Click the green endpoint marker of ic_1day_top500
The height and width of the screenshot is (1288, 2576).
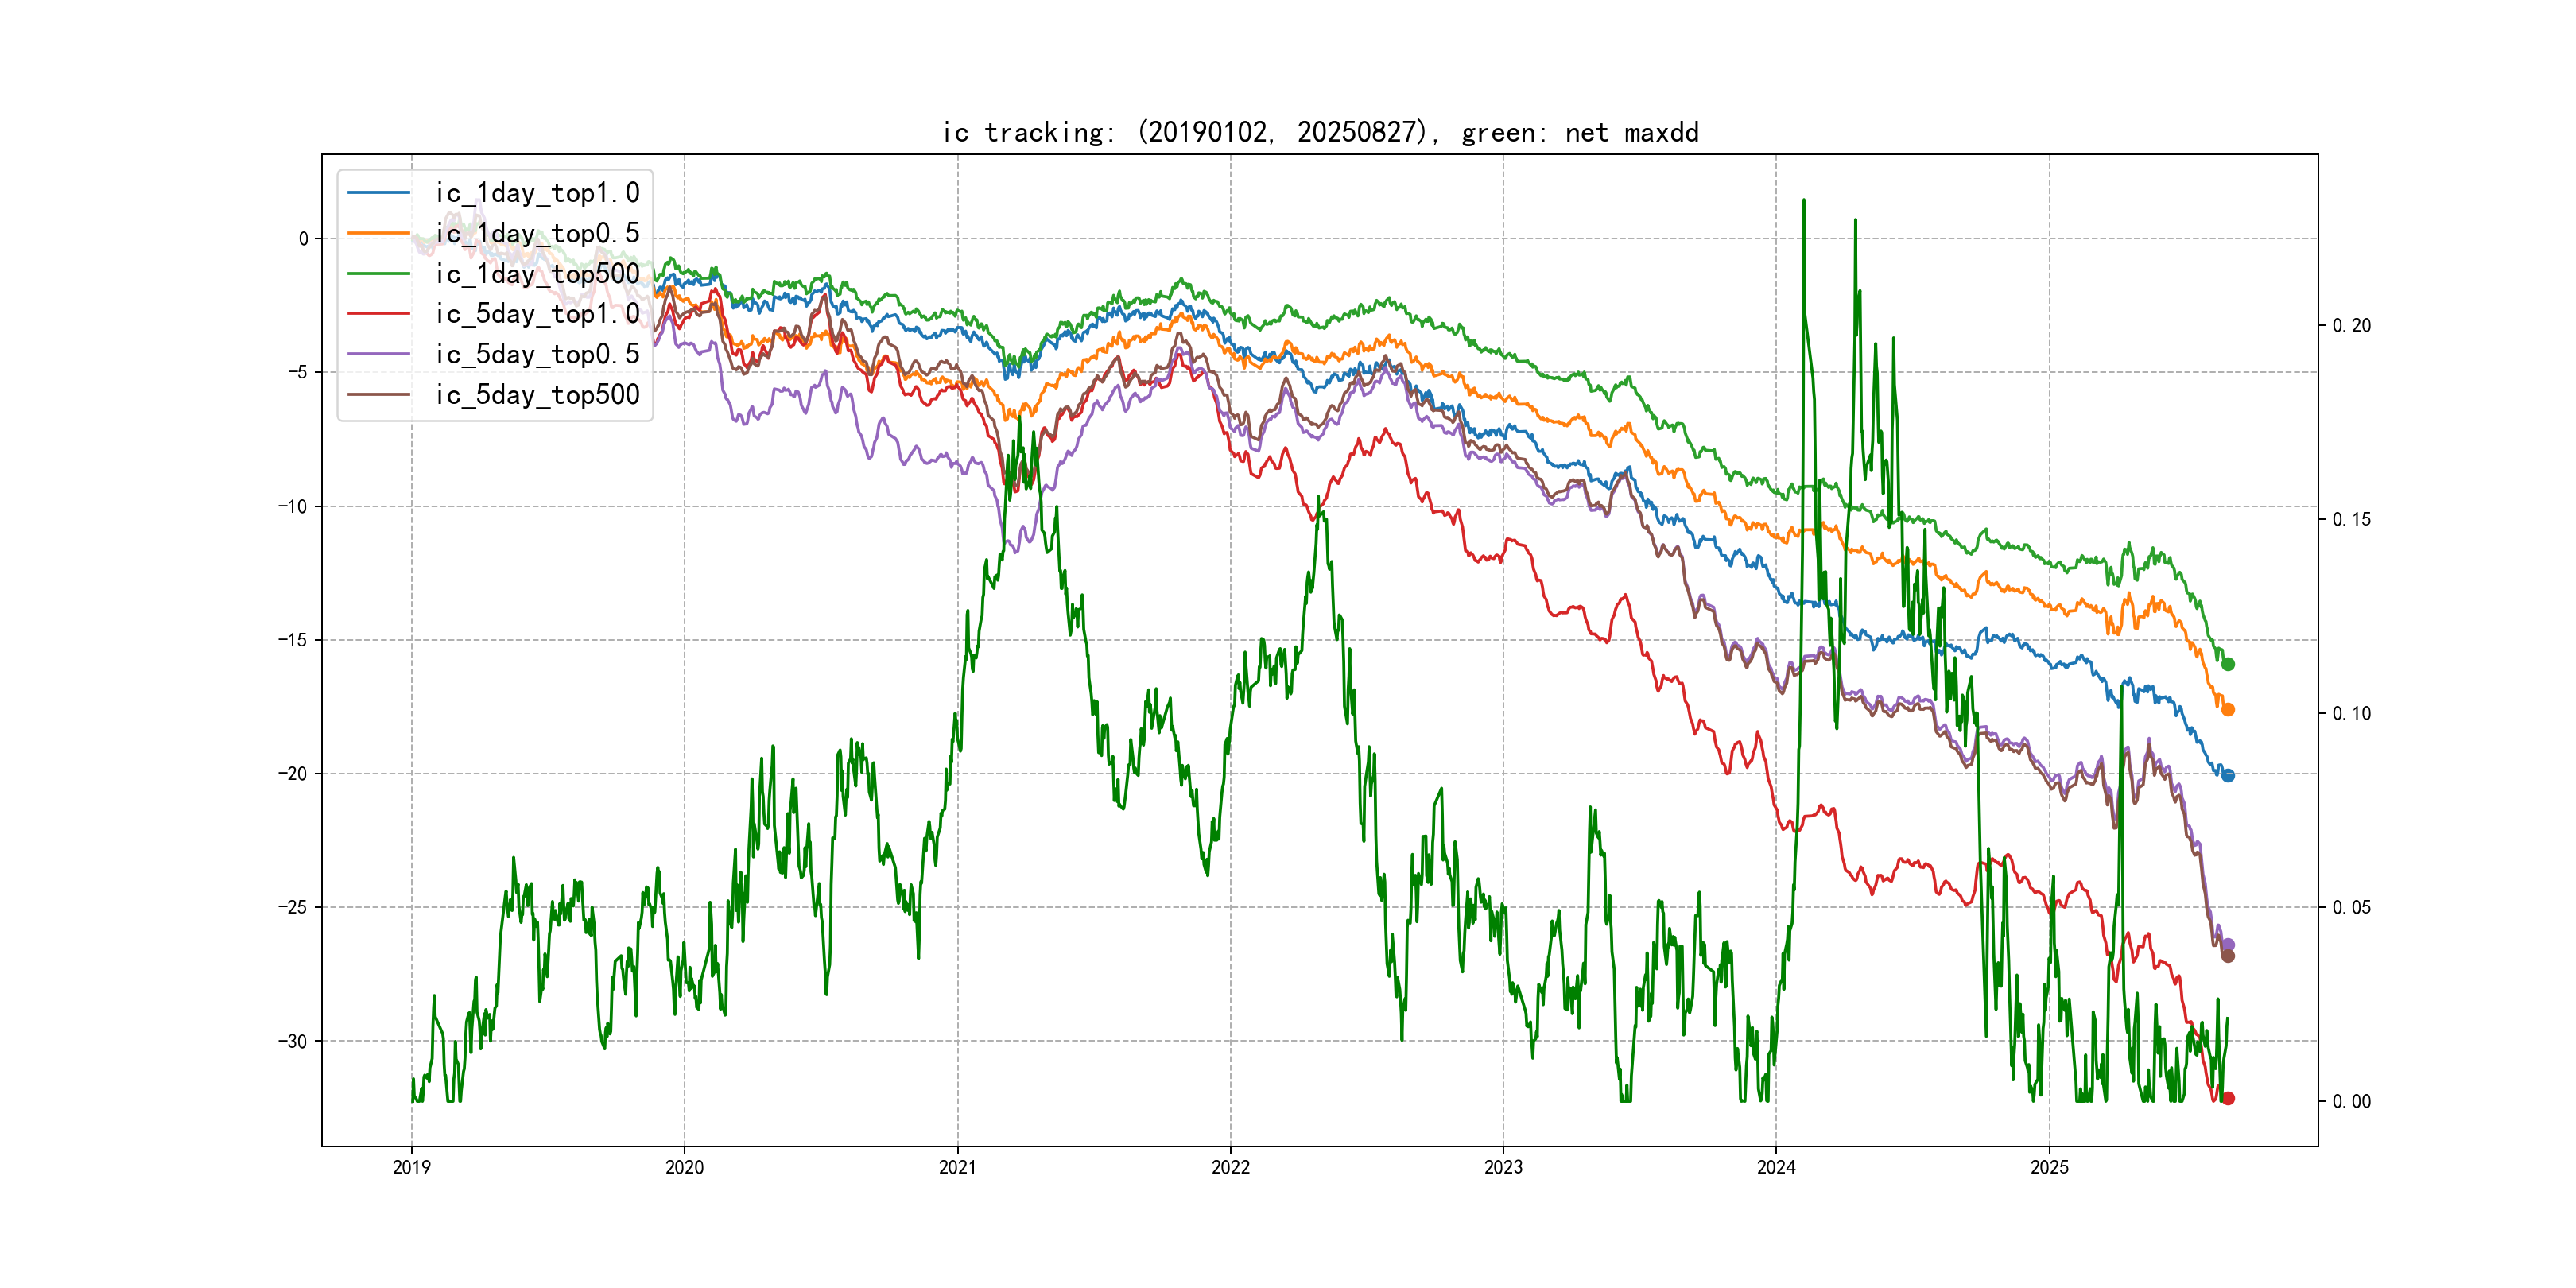tap(2227, 664)
